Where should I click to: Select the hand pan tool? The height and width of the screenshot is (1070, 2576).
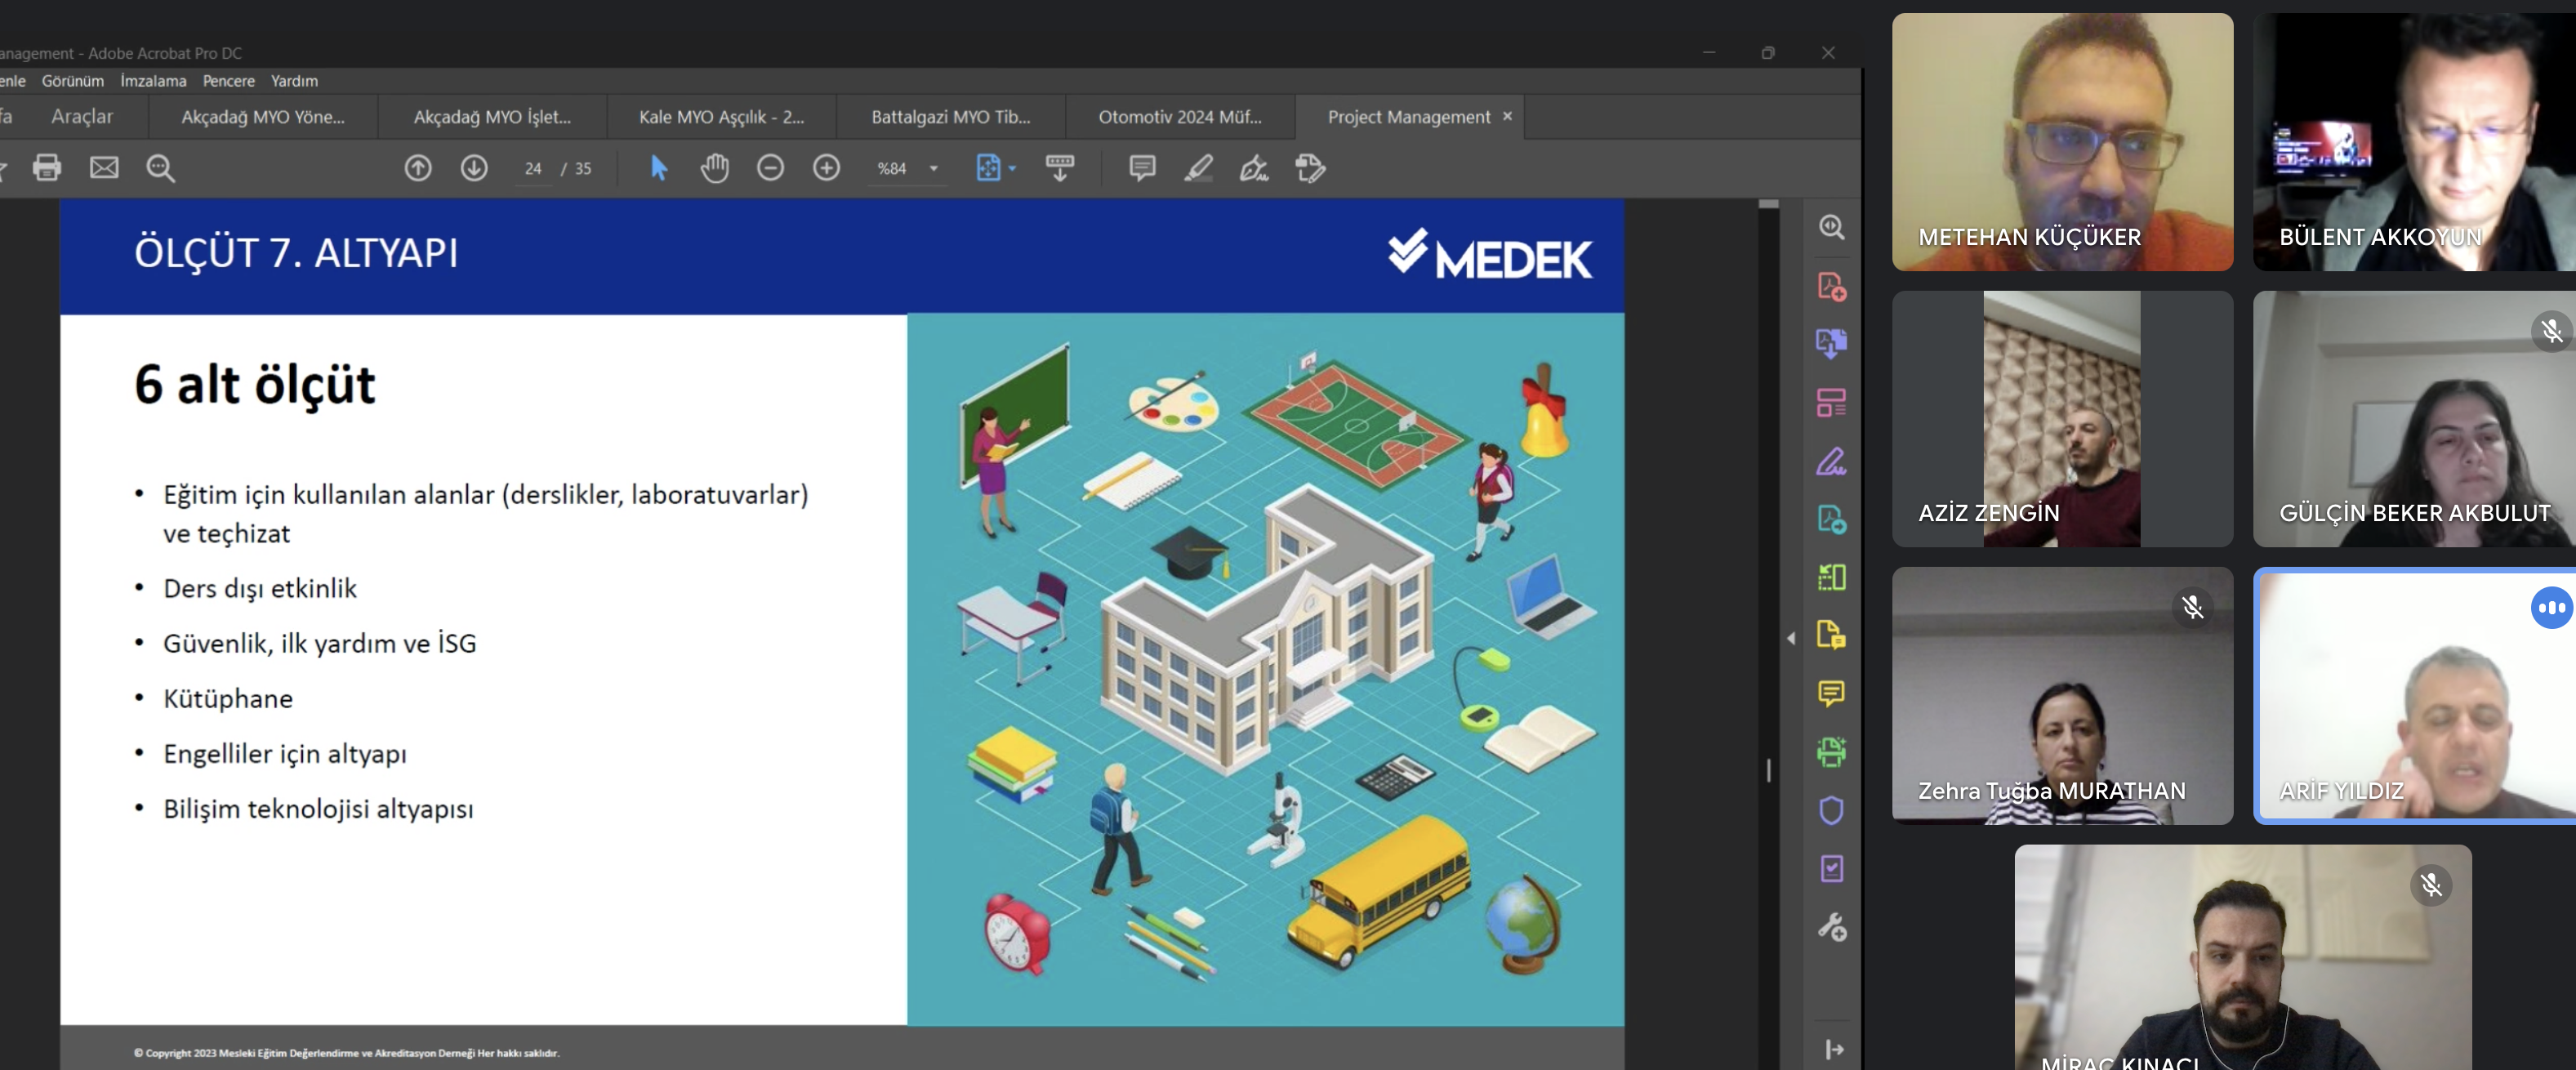coord(714,168)
